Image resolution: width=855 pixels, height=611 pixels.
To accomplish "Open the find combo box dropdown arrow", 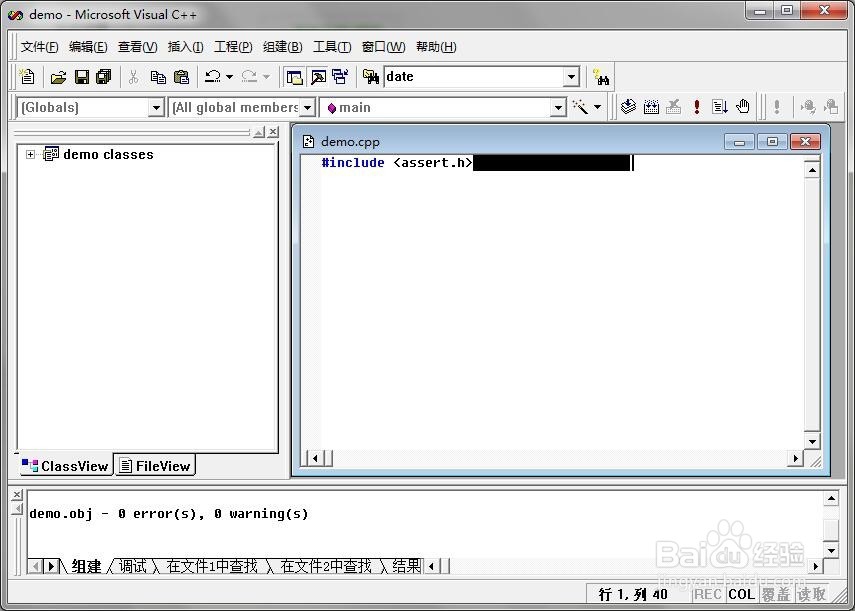I will point(571,77).
